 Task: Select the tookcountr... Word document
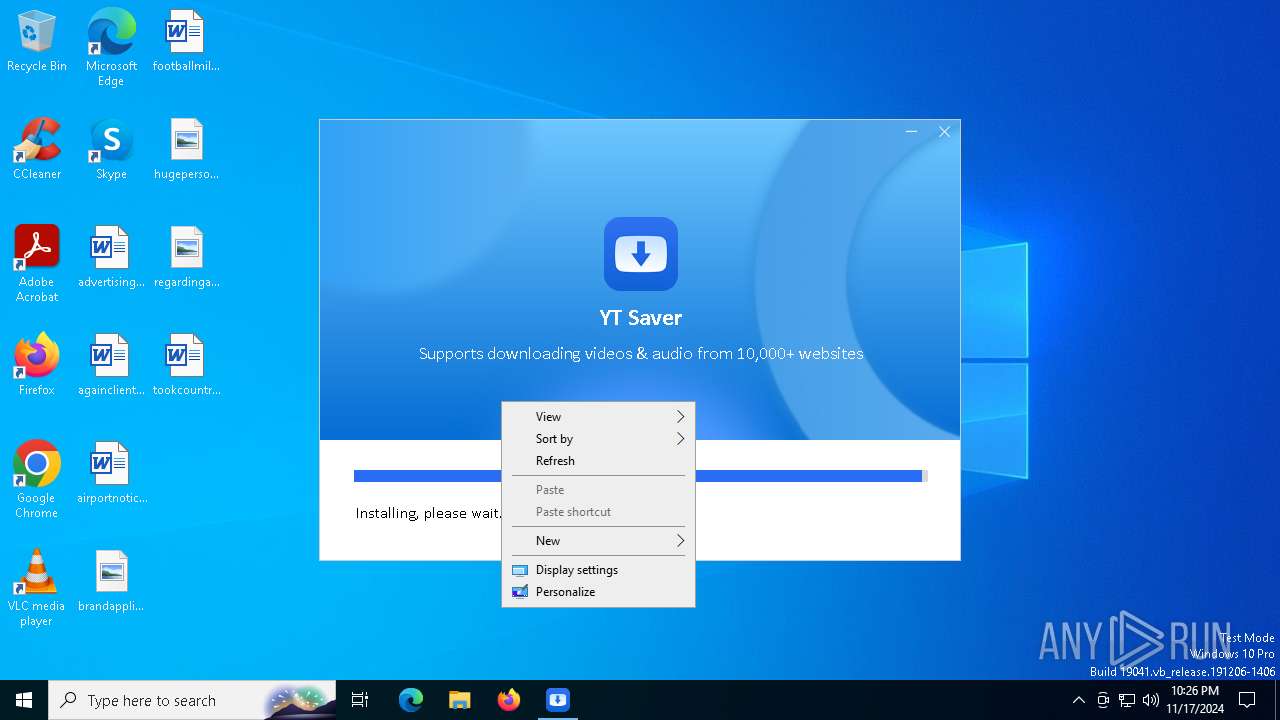tap(186, 366)
